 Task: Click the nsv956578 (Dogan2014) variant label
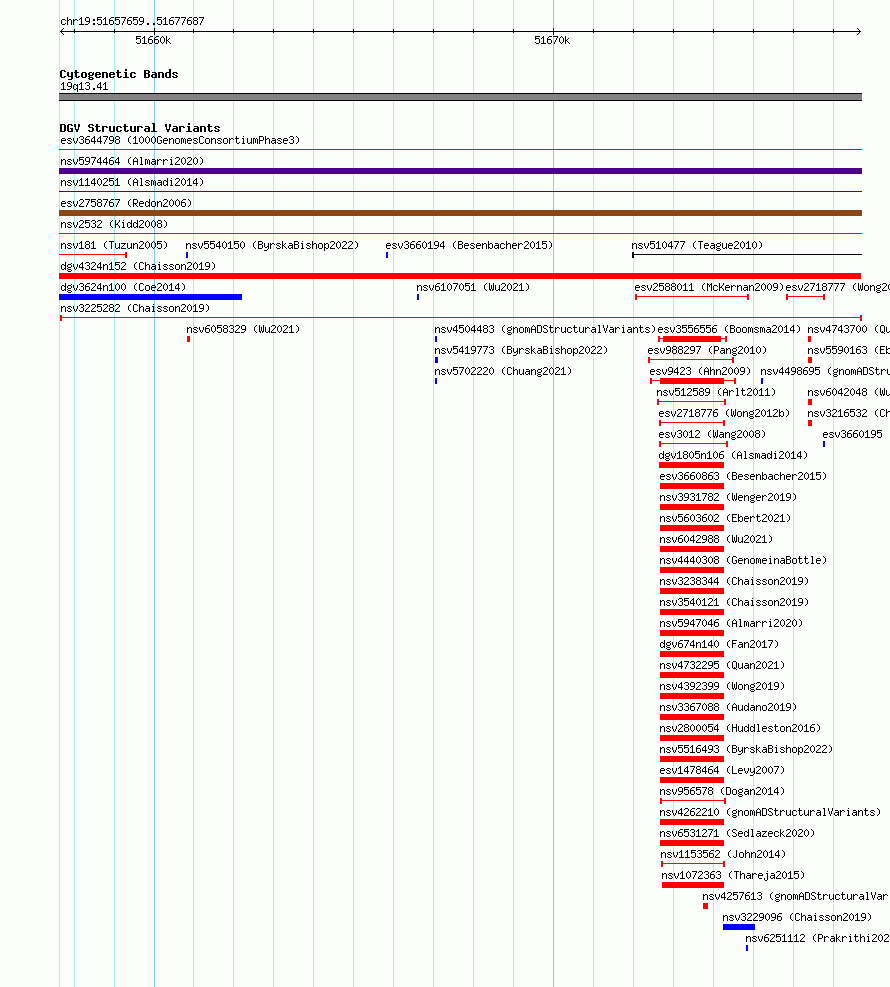722,791
